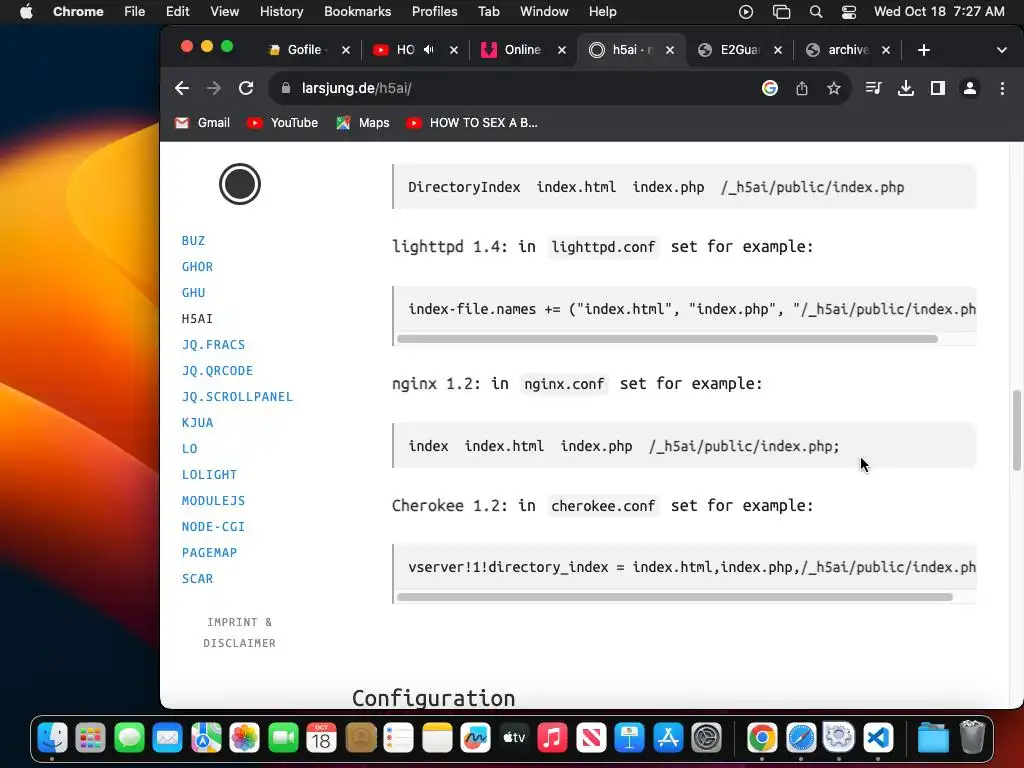Viewport: 1024px width, 768px height.
Task: View site information lock icon
Action: [x=285, y=88]
